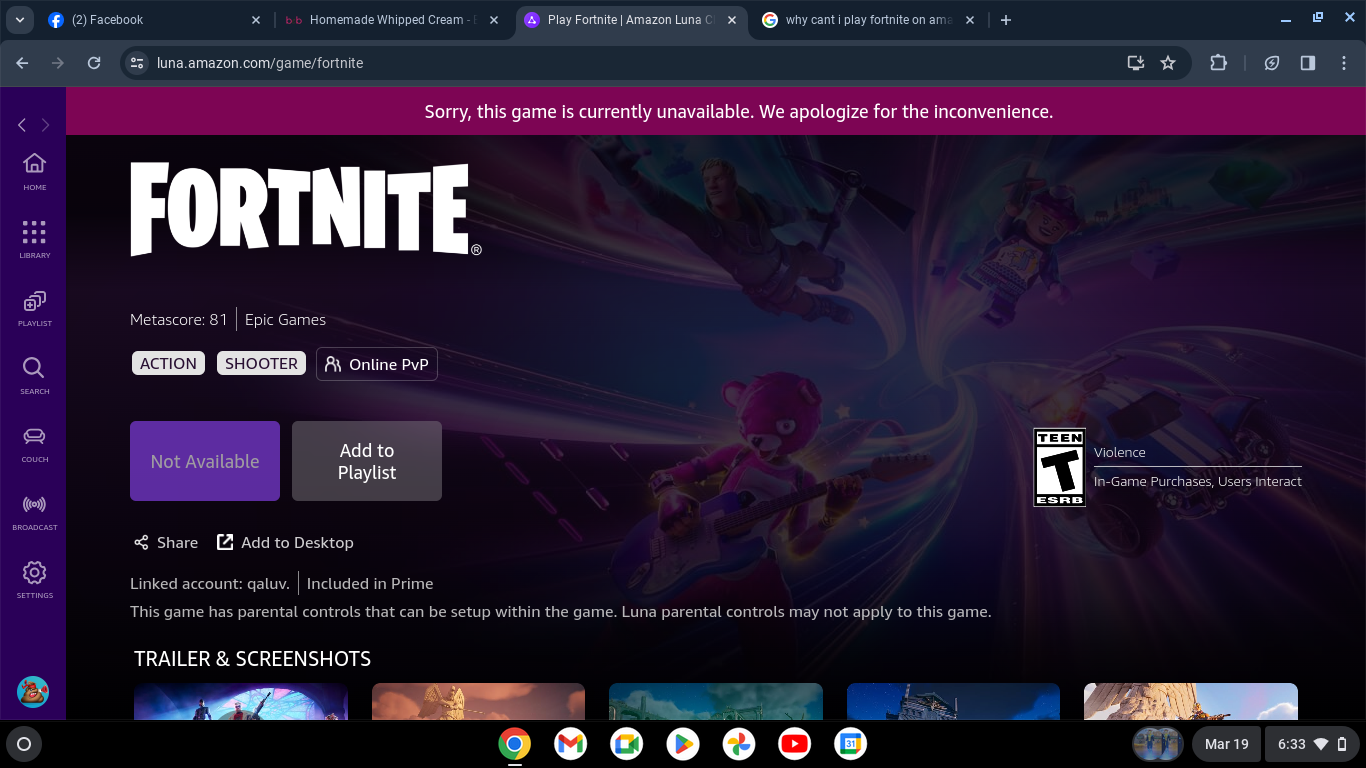Open the Library sidebar icon
The height and width of the screenshot is (768, 1366).
34,238
